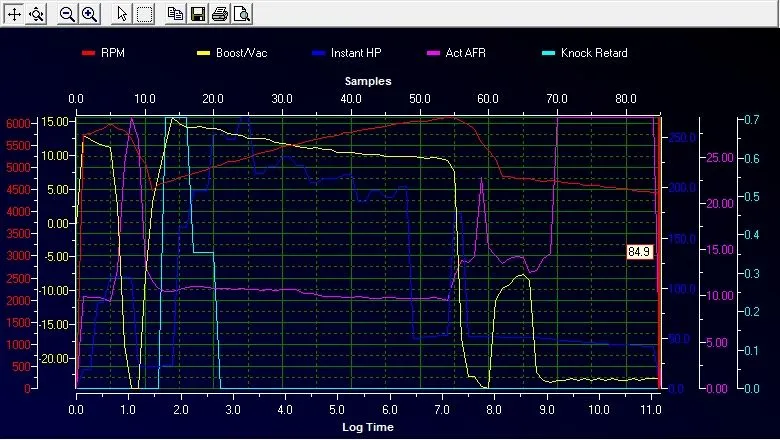Click the Log Time axis title

pos(367,427)
